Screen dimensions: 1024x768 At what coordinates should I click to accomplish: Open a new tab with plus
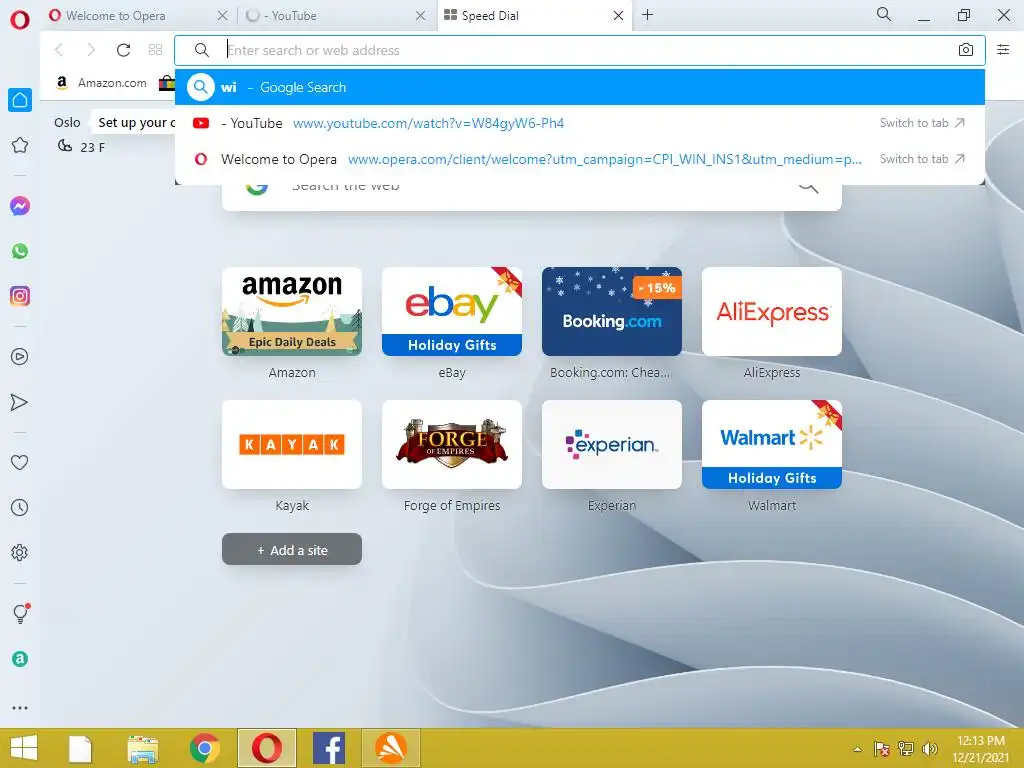647,14
